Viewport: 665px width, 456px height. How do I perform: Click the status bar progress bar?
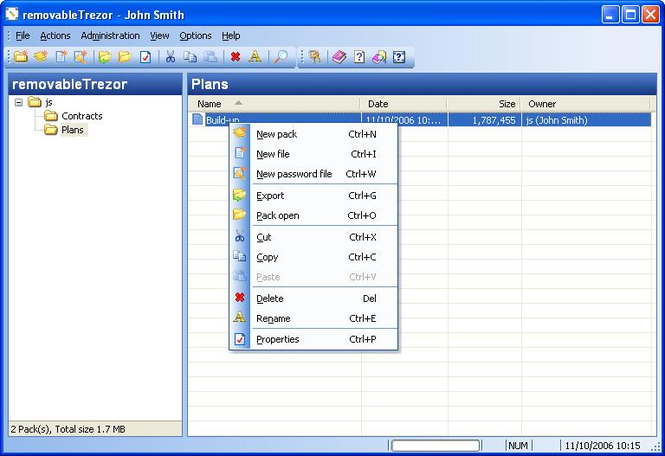click(x=436, y=445)
